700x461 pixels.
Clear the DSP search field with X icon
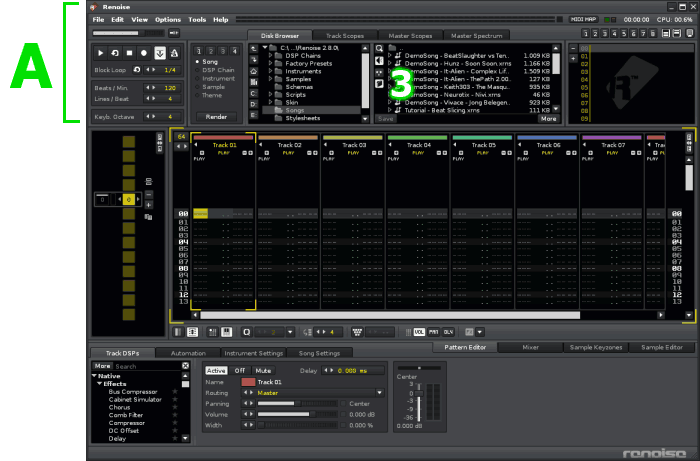click(185, 366)
